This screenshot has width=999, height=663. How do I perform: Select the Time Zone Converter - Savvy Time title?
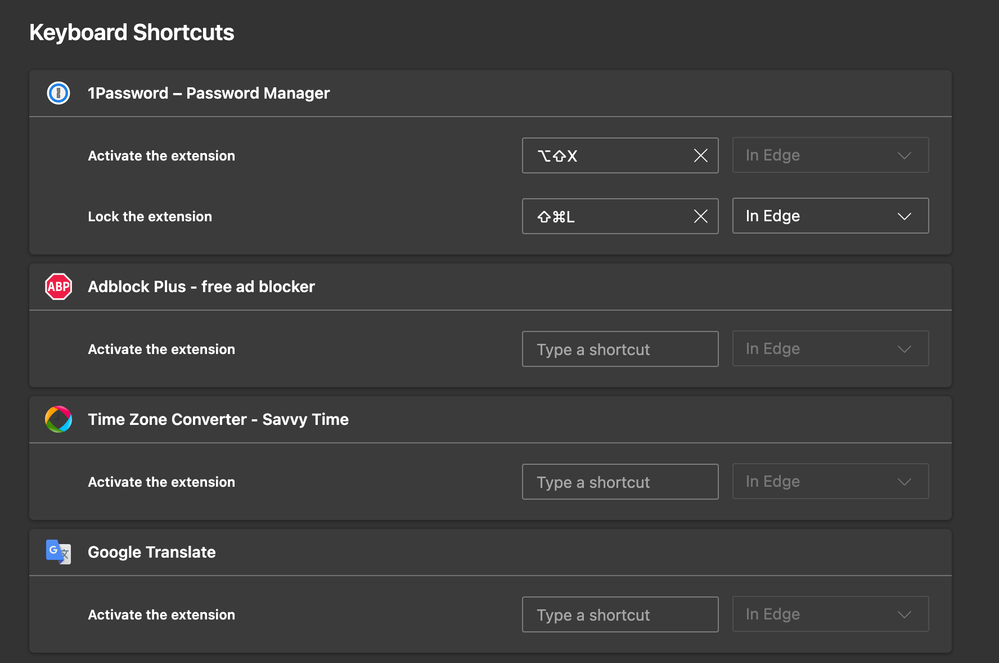coord(218,420)
